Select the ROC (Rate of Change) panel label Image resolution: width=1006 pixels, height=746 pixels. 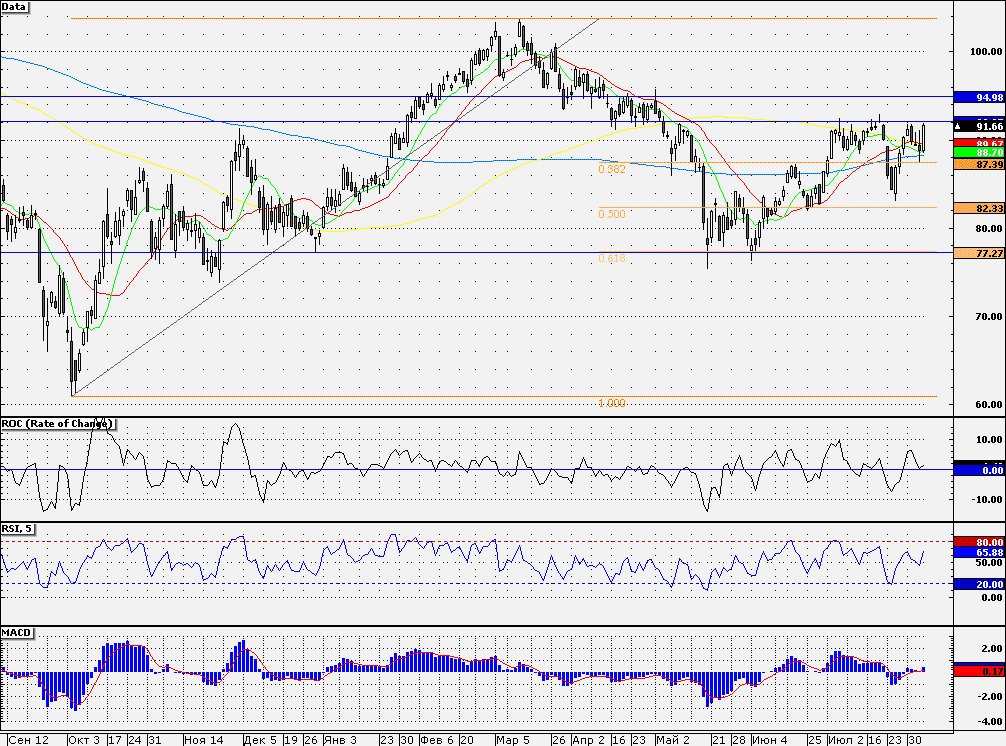click(x=57, y=424)
